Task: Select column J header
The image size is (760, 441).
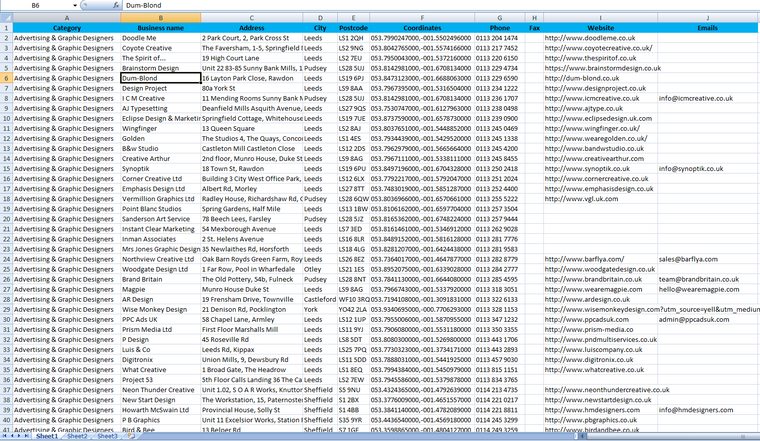Action: click(x=708, y=18)
